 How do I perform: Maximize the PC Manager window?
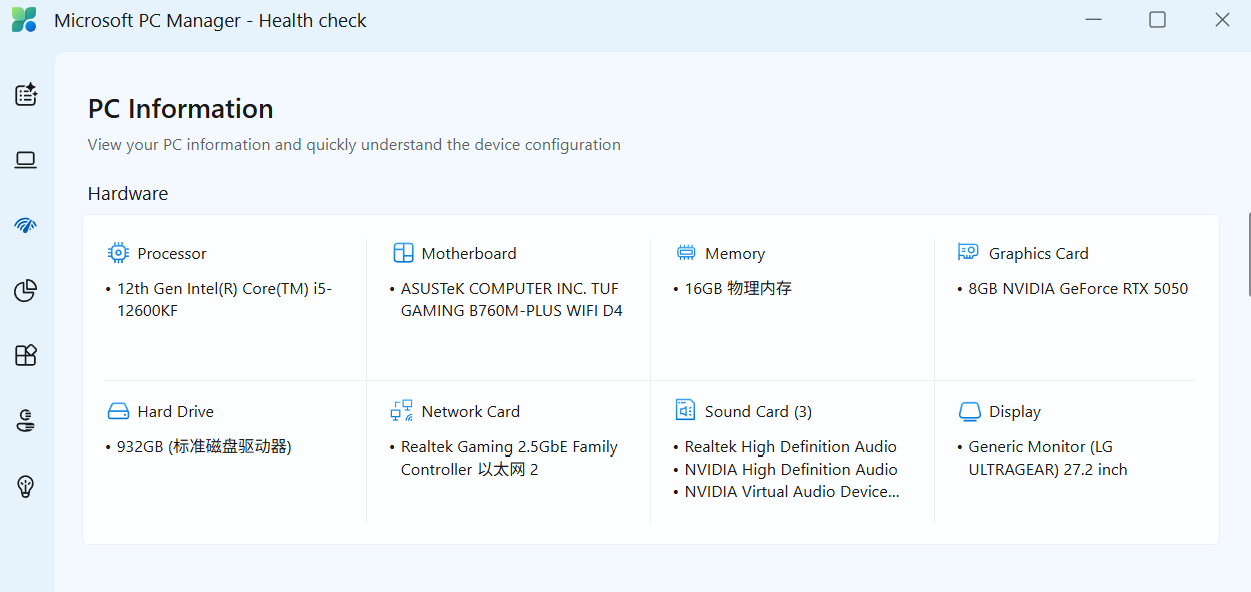1157,20
